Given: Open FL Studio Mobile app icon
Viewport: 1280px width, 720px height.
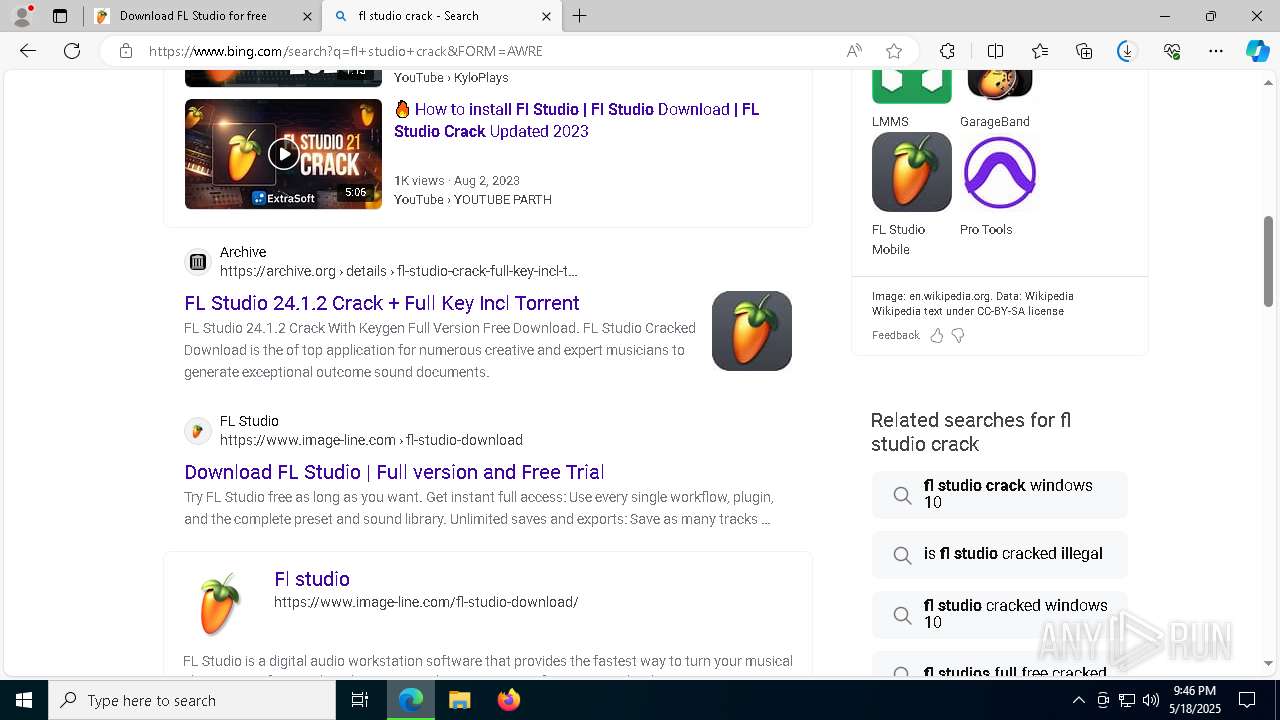Looking at the screenshot, I should point(911,172).
